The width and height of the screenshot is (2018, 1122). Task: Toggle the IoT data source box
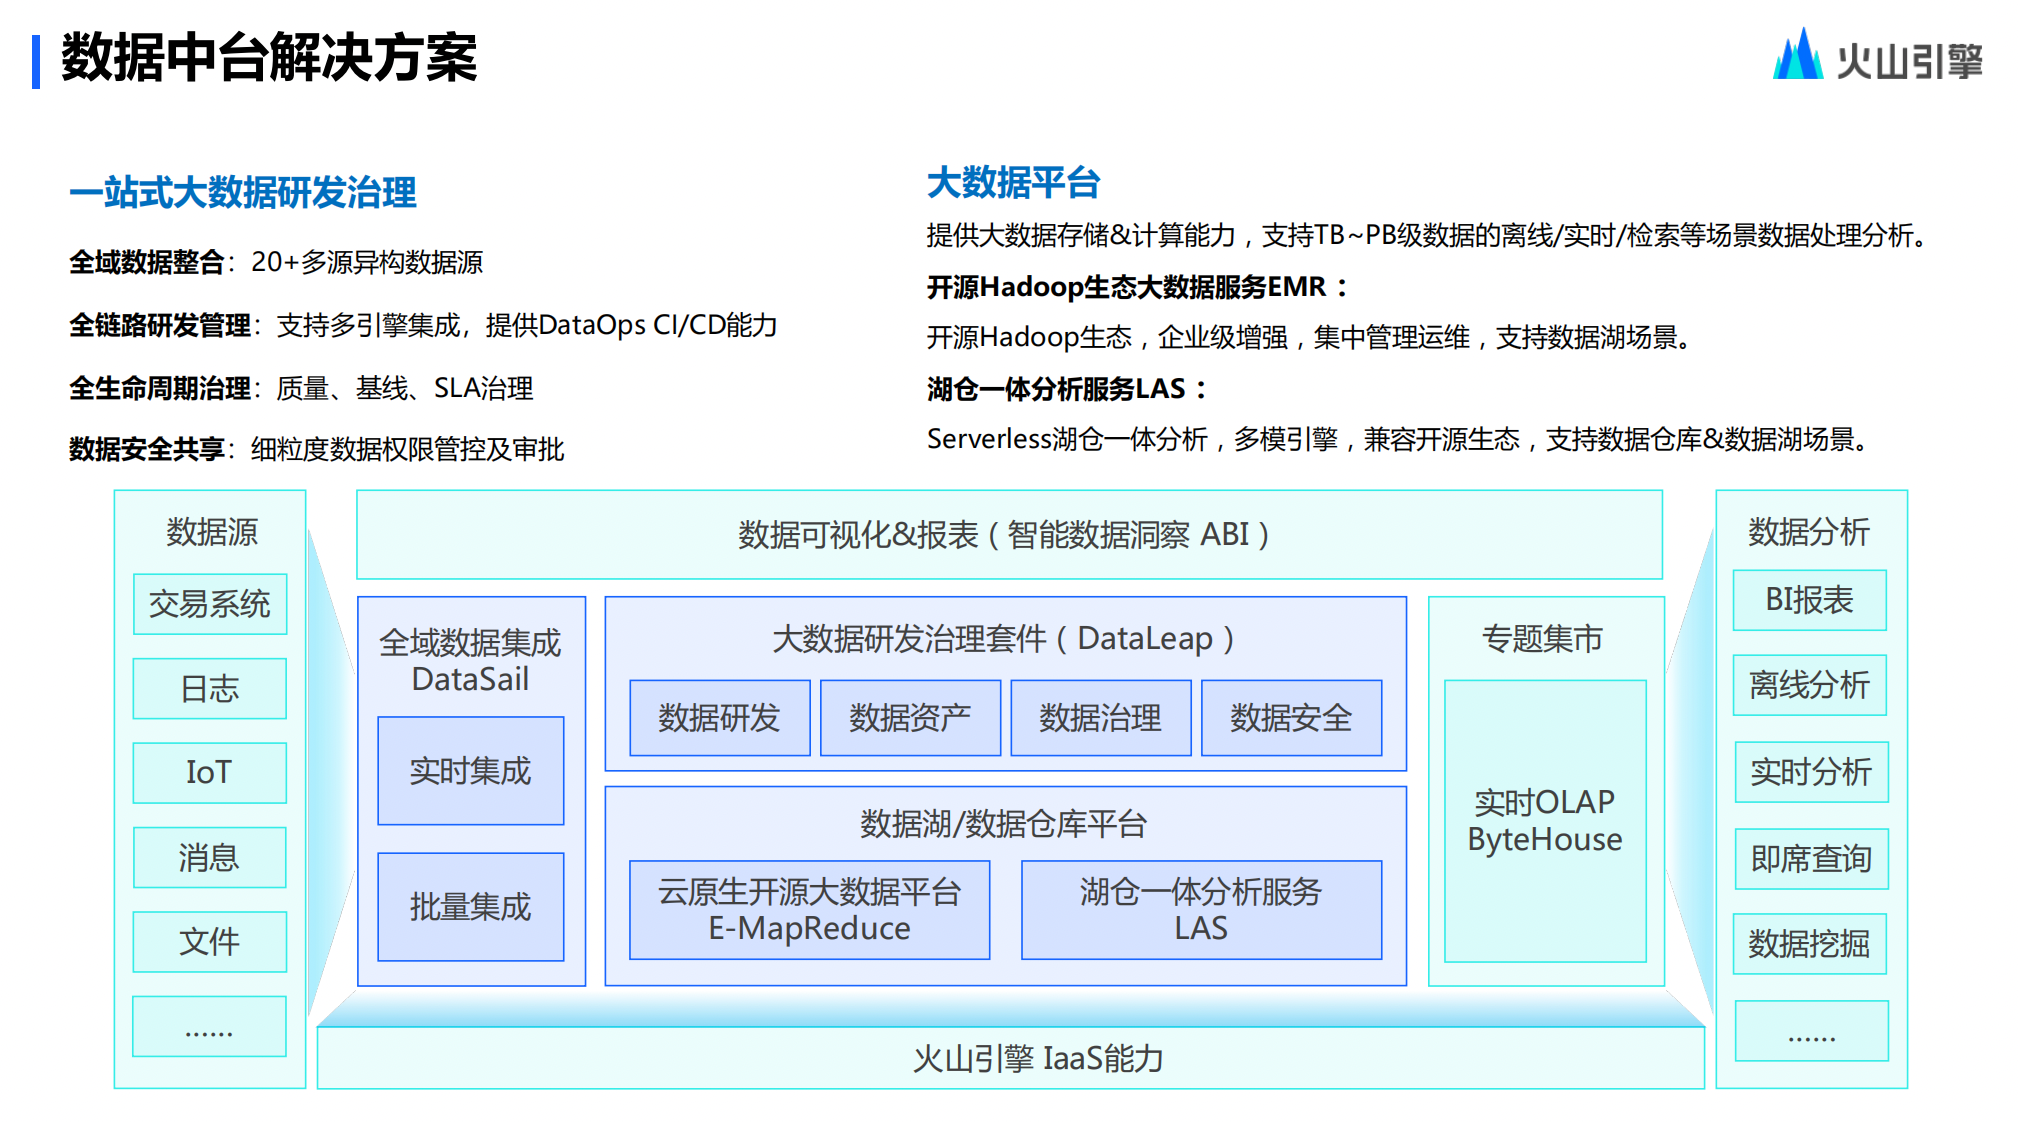(x=208, y=771)
